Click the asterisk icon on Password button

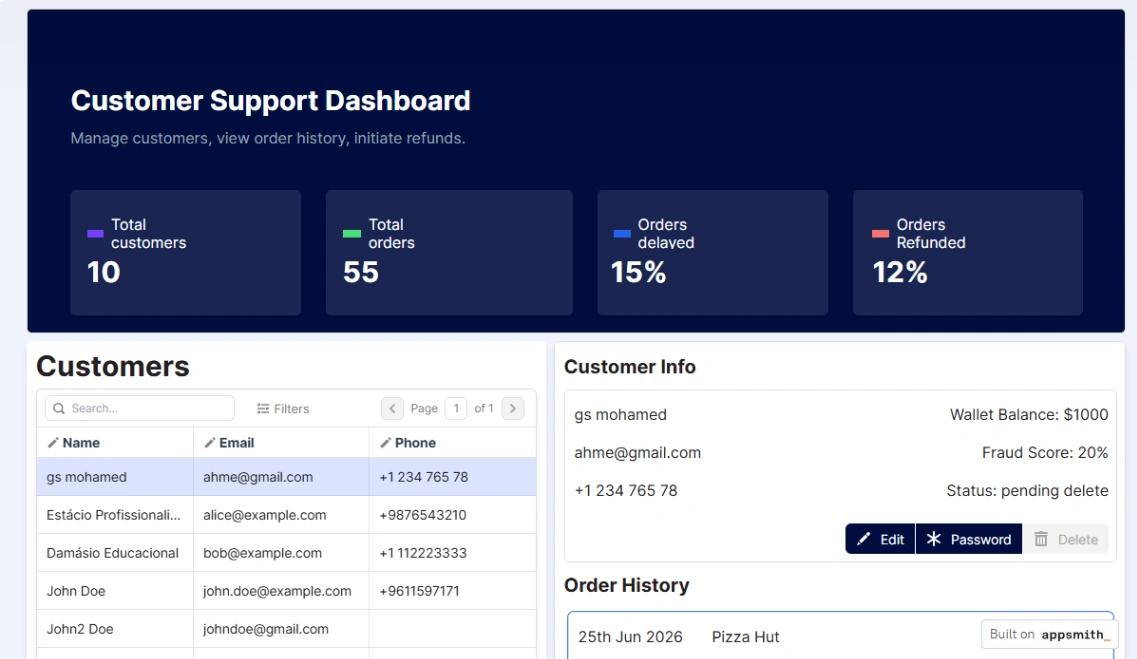tap(934, 539)
